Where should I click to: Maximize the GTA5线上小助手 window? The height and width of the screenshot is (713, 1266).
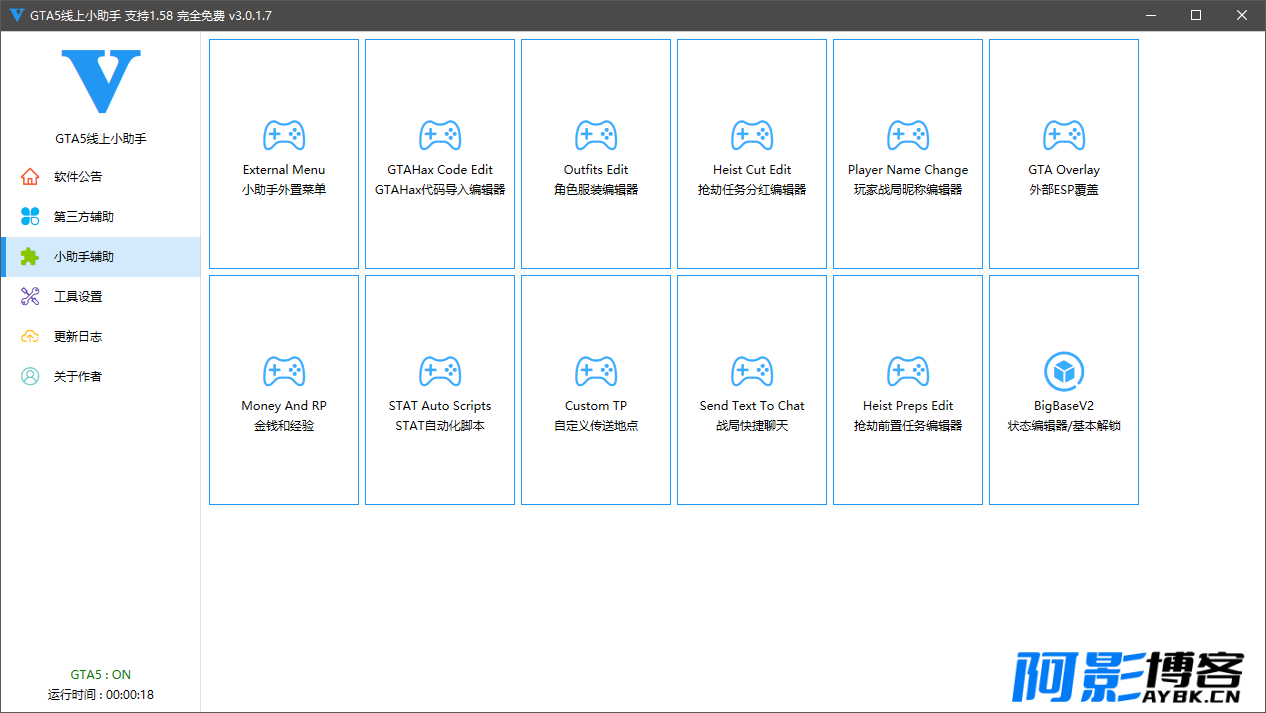1196,16
